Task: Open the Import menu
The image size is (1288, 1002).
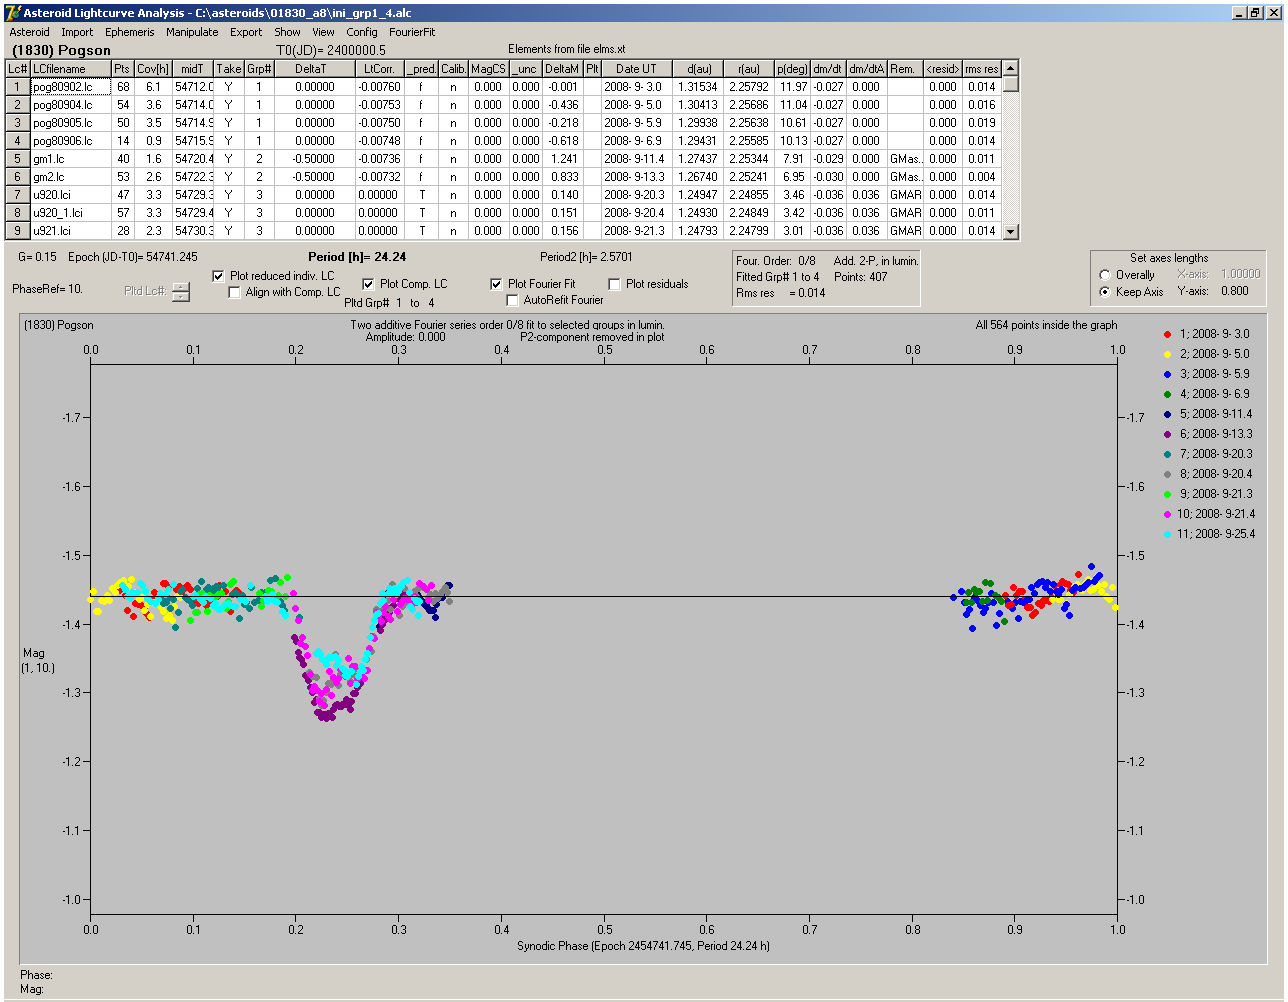Action: point(77,32)
